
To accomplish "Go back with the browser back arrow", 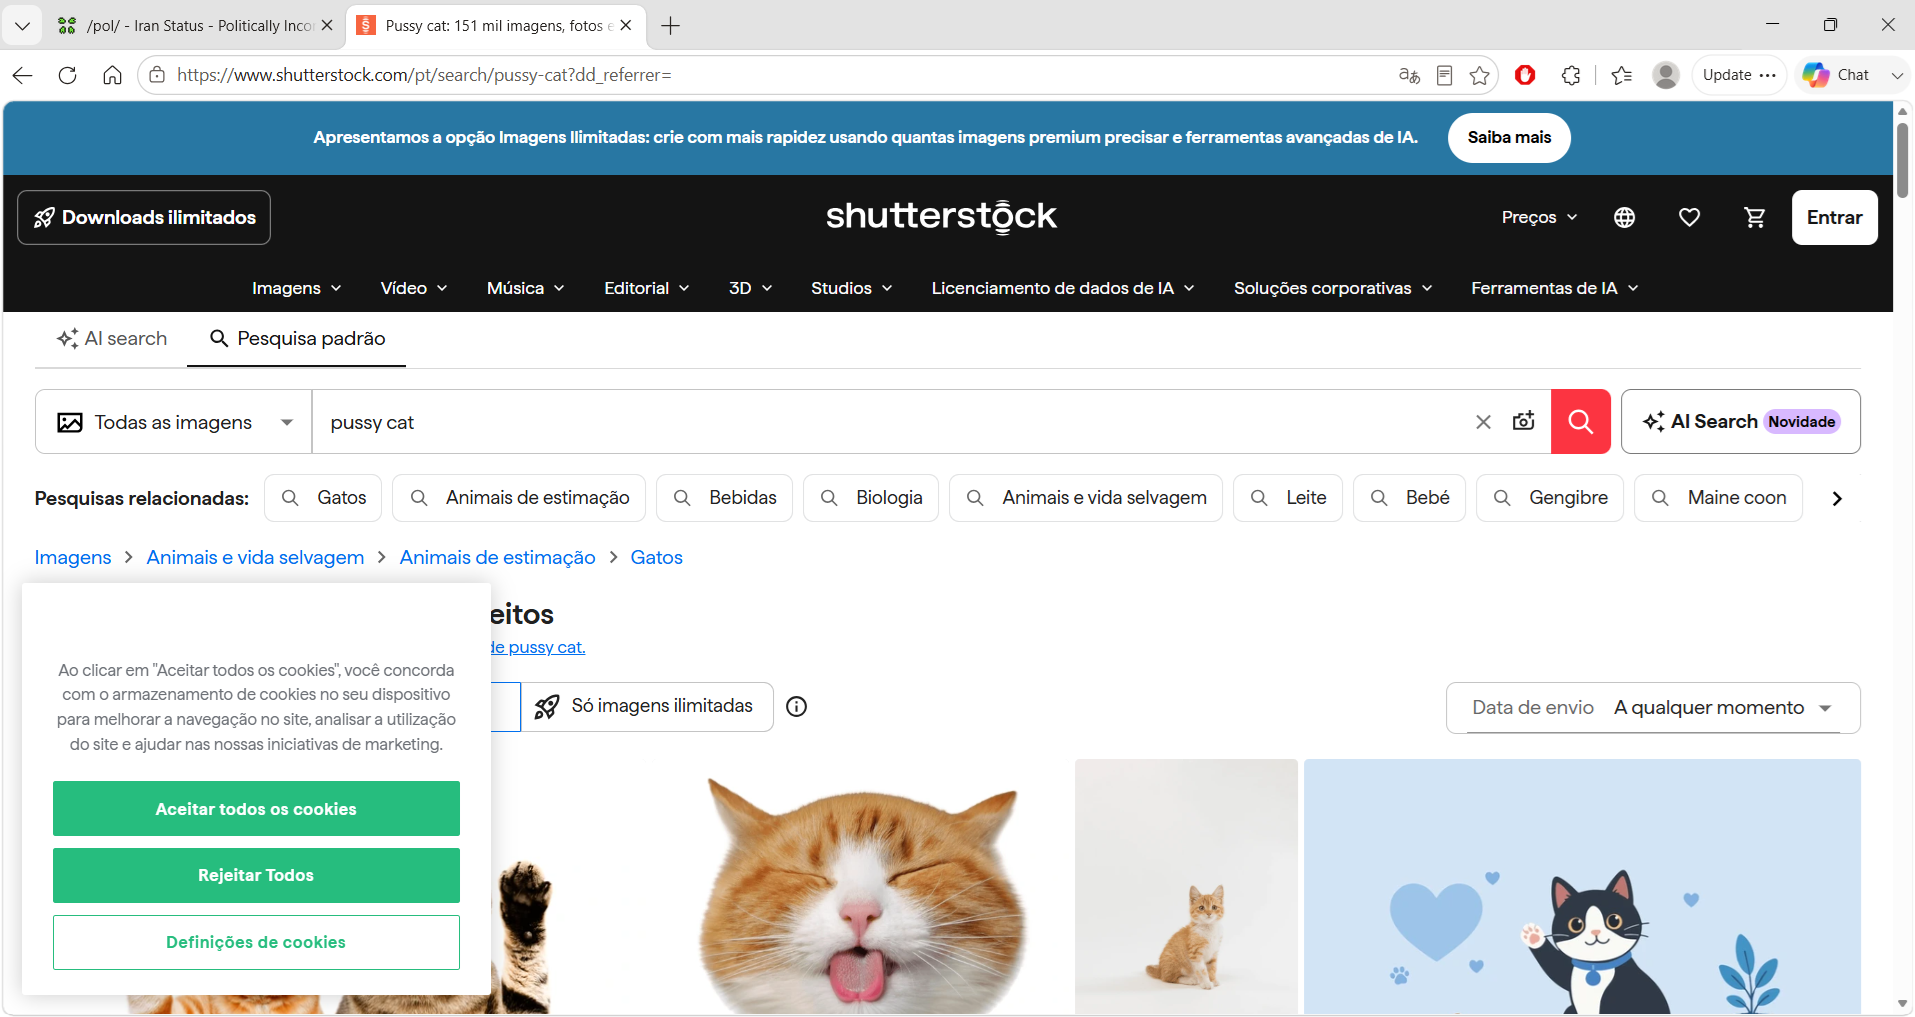I will point(22,75).
